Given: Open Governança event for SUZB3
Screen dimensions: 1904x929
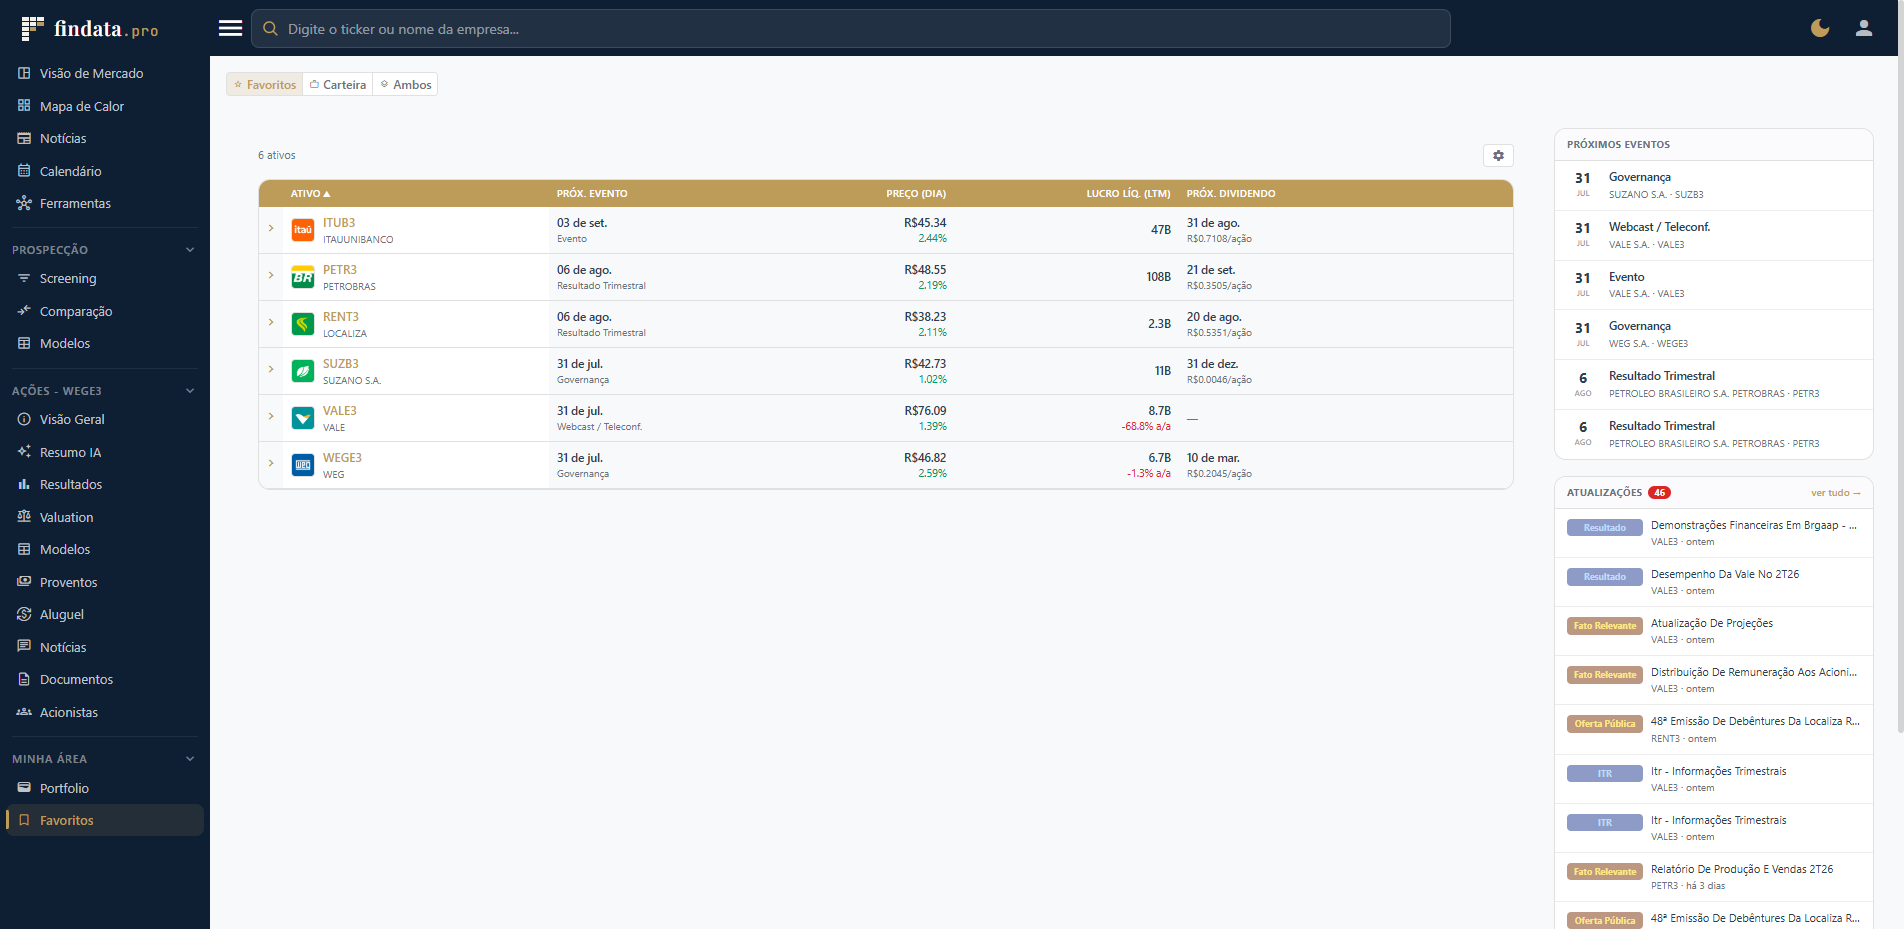Looking at the screenshot, I should coord(1714,186).
